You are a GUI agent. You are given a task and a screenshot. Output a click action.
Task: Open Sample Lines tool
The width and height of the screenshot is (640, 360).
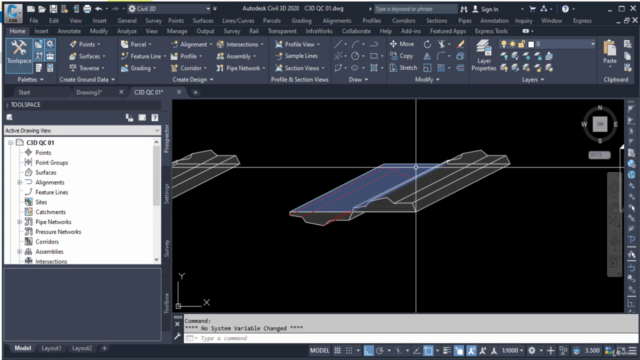297,56
